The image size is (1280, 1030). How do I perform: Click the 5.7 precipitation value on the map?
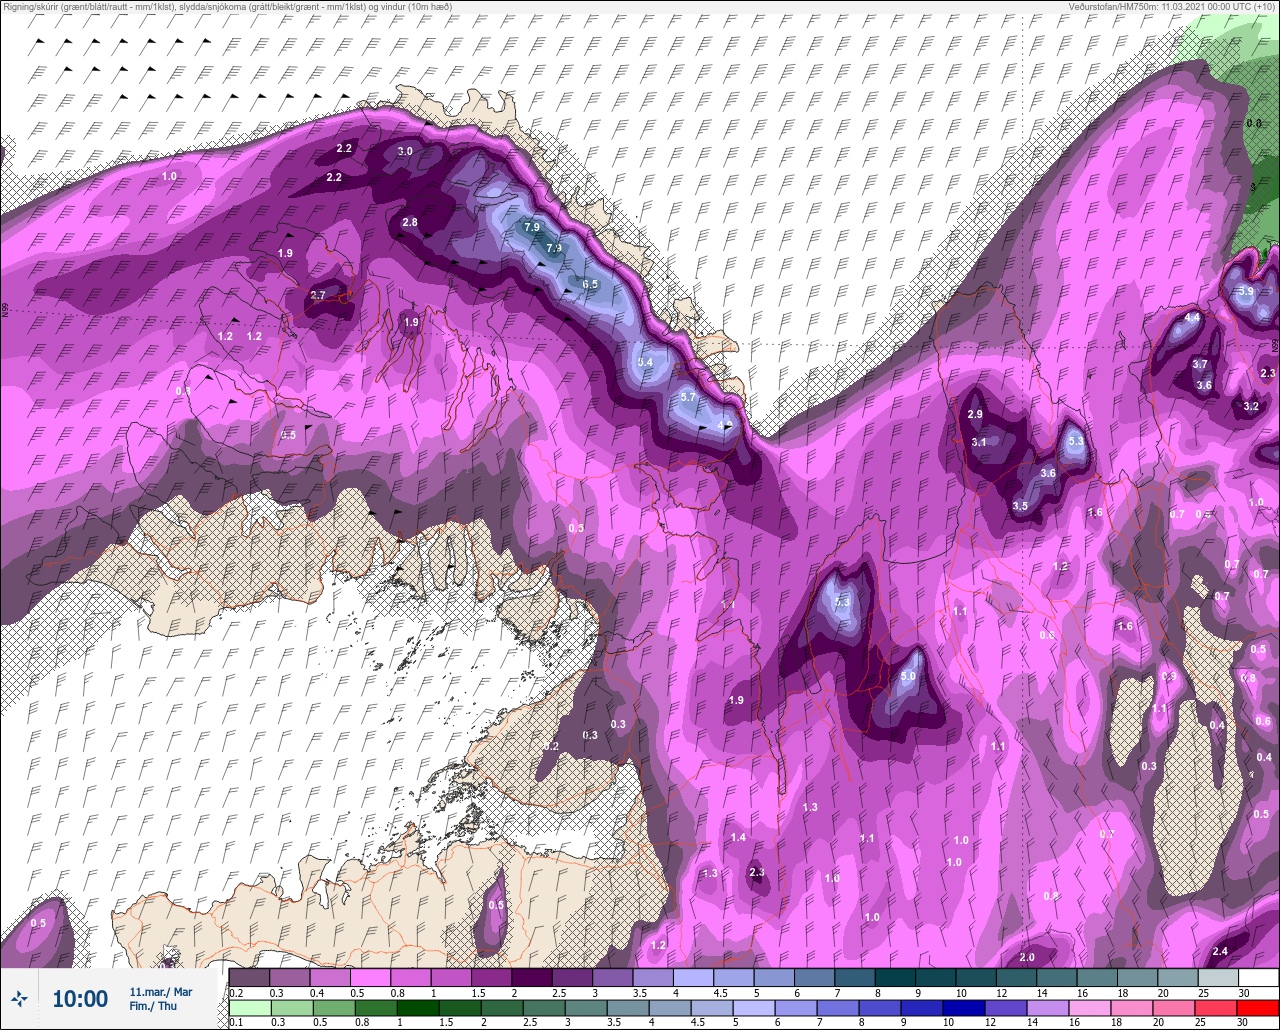click(x=687, y=397)
